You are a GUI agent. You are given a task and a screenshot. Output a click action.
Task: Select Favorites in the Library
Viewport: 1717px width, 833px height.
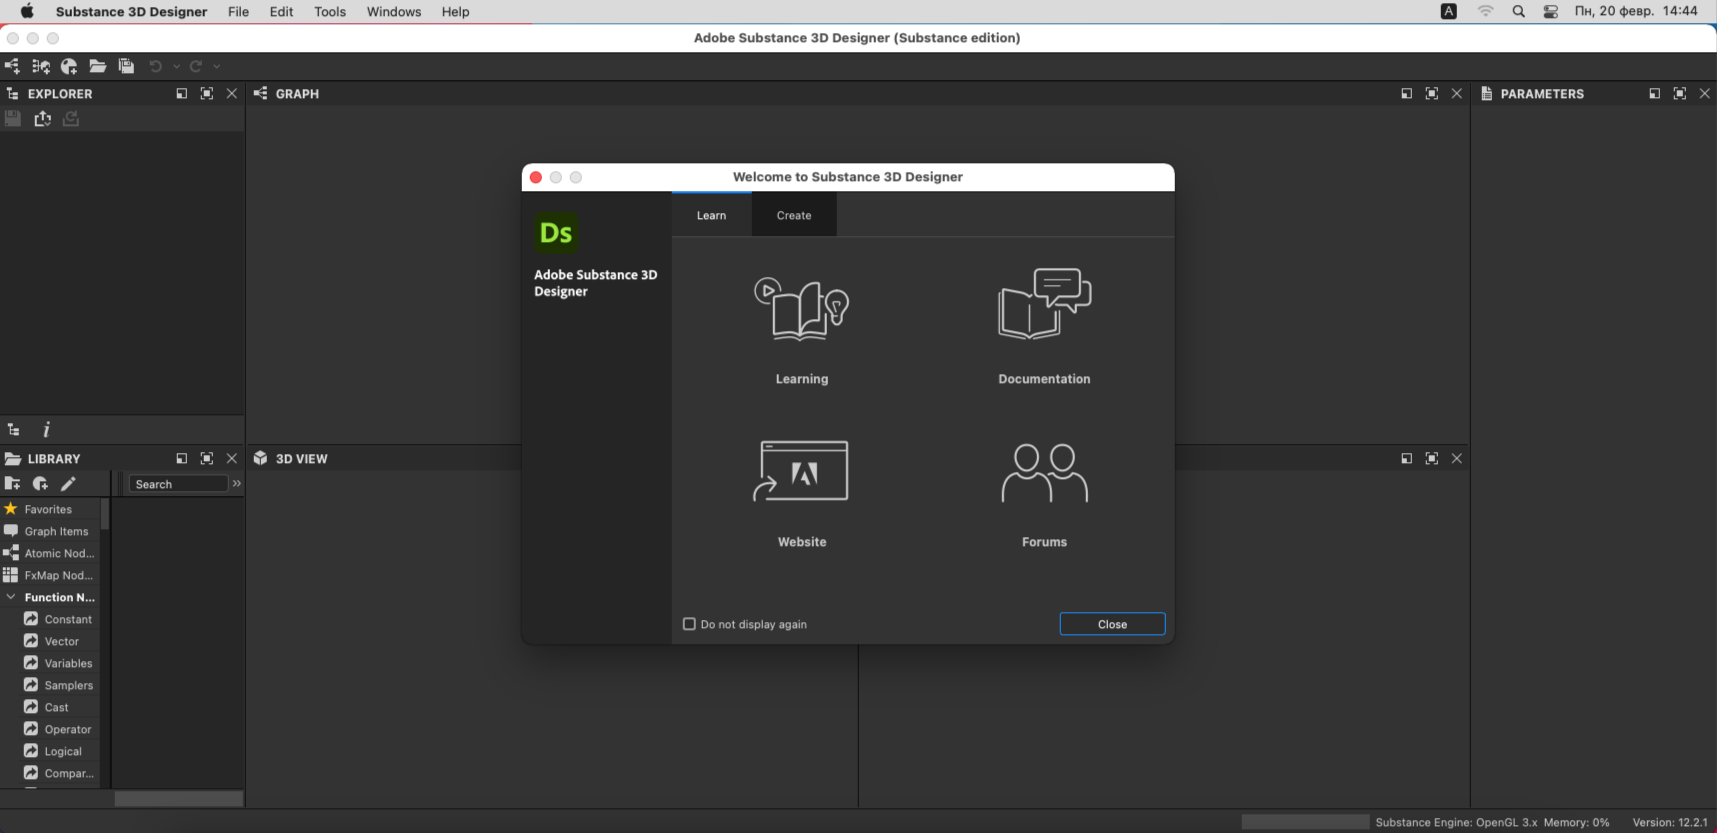(49, 509)
